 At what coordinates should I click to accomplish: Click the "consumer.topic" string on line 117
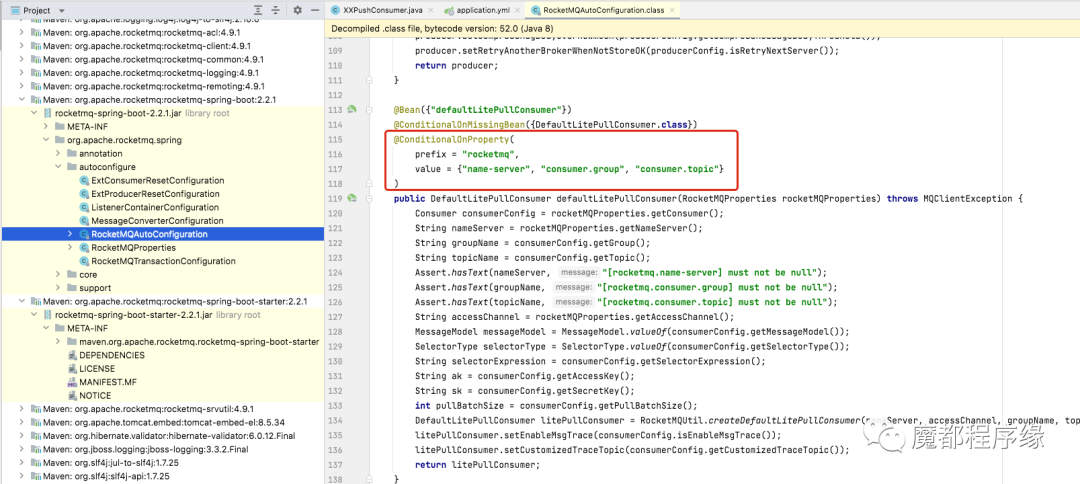[677, 169]
